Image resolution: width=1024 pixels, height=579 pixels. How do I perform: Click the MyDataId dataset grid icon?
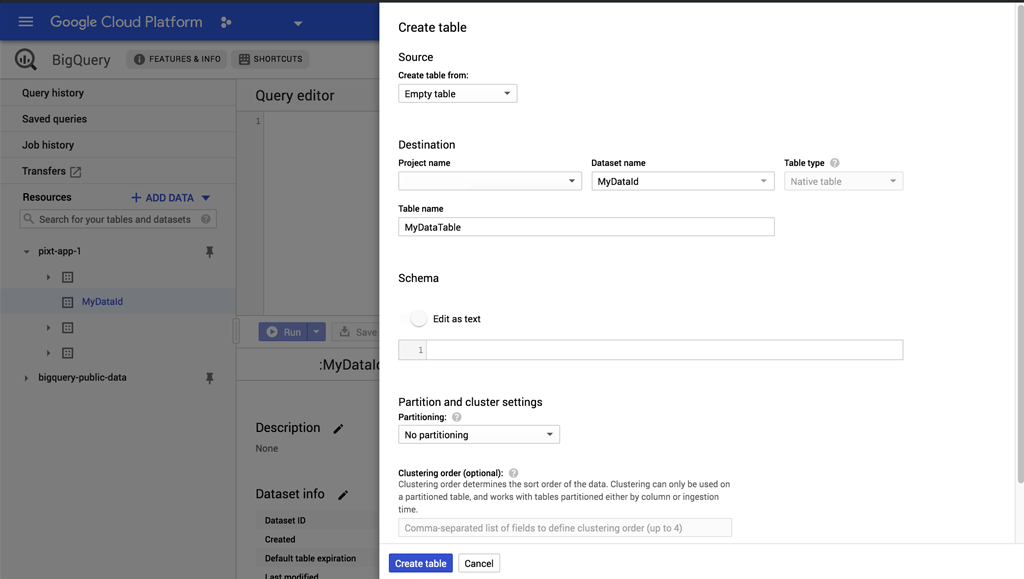67,302
